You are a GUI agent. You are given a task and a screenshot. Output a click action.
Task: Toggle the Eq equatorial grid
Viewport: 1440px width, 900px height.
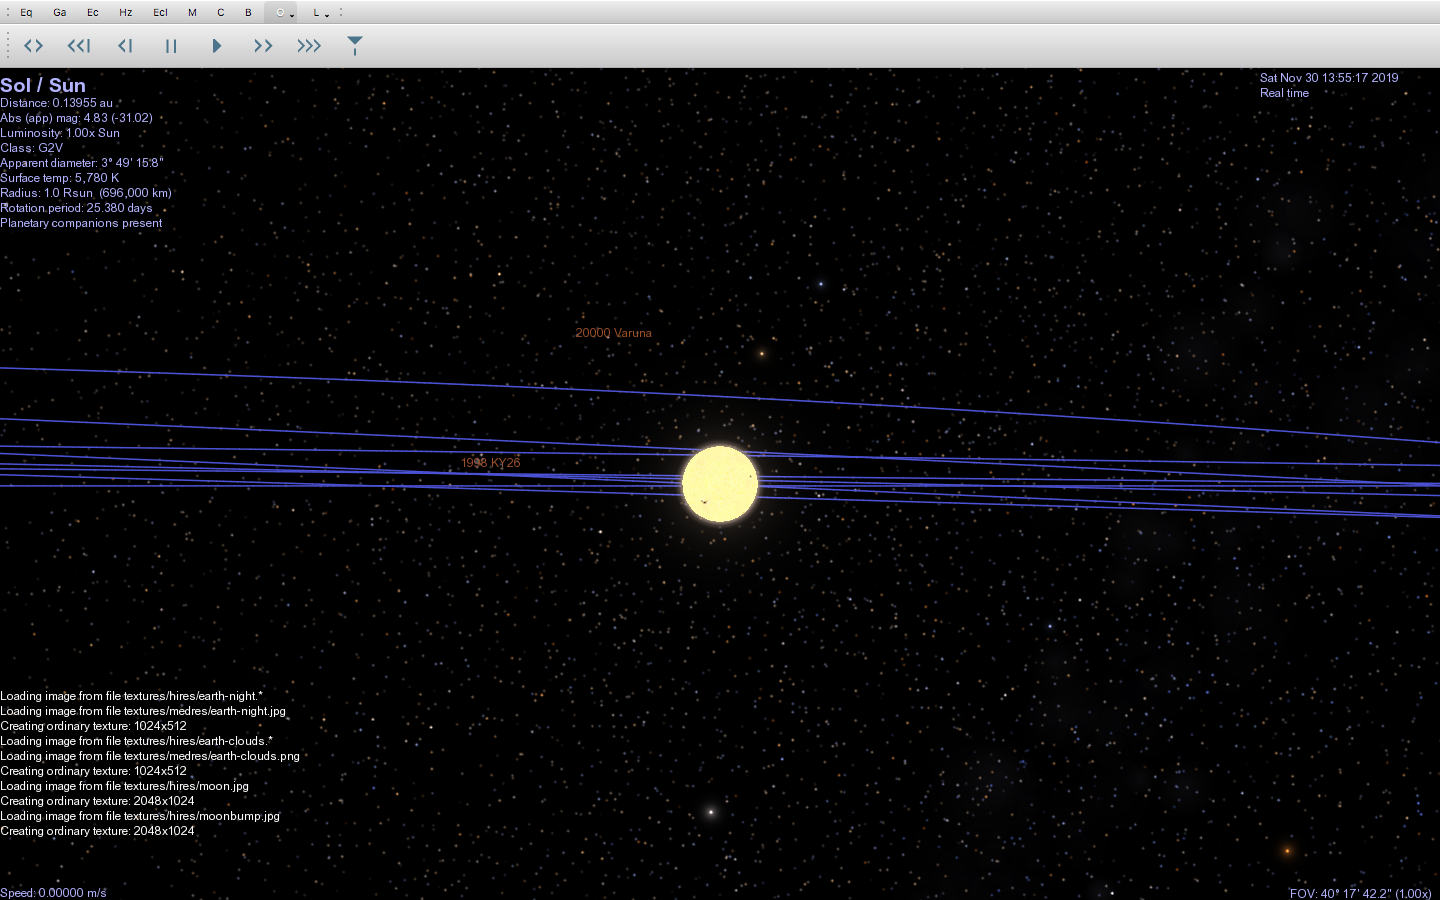point(26,12)
